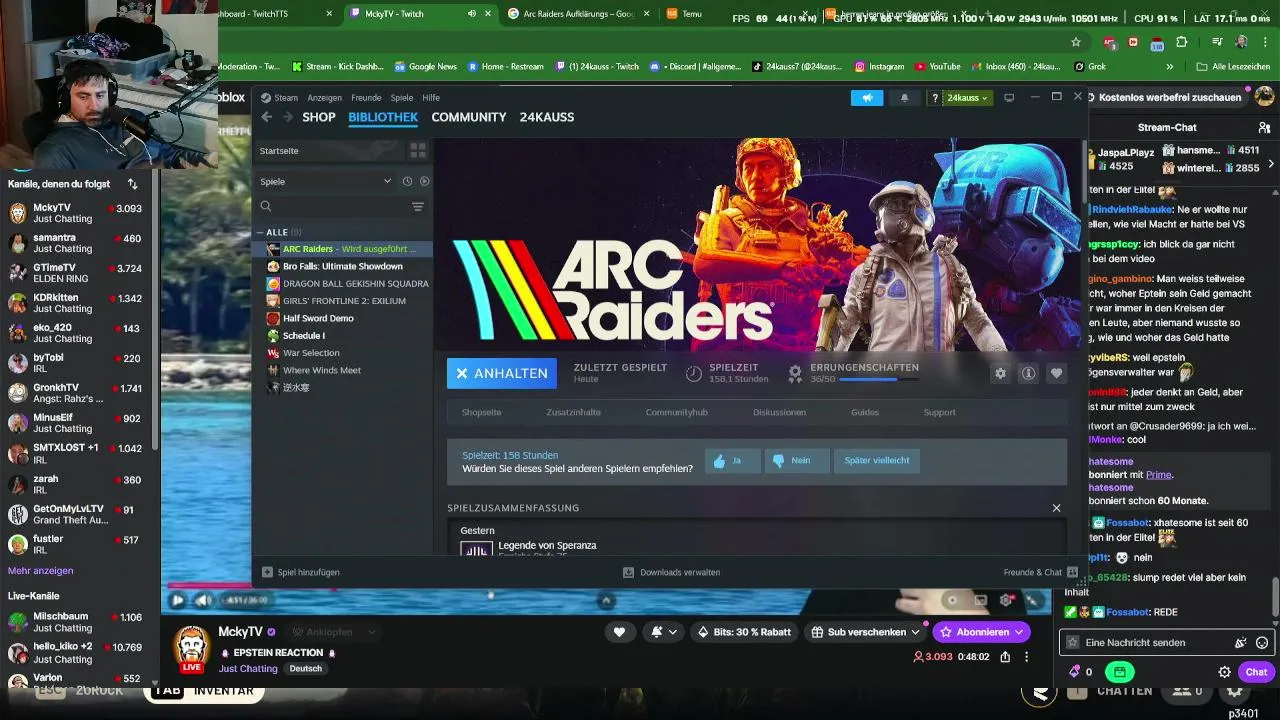Open COMMUNITY tab in Steam
The height and width of the screenshot is (720, 1280).
tap(469, 117)
